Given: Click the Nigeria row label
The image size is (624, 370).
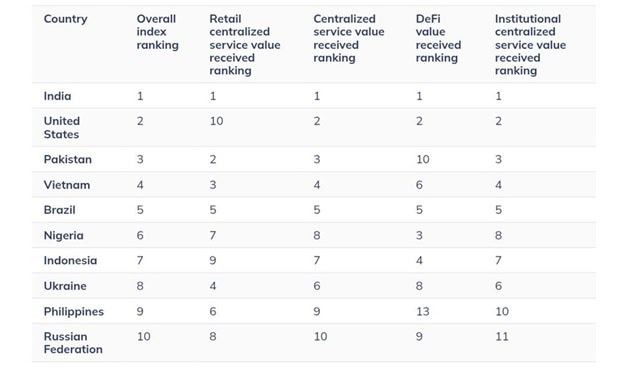Looking at the screenshot, I should pos(64,235).
